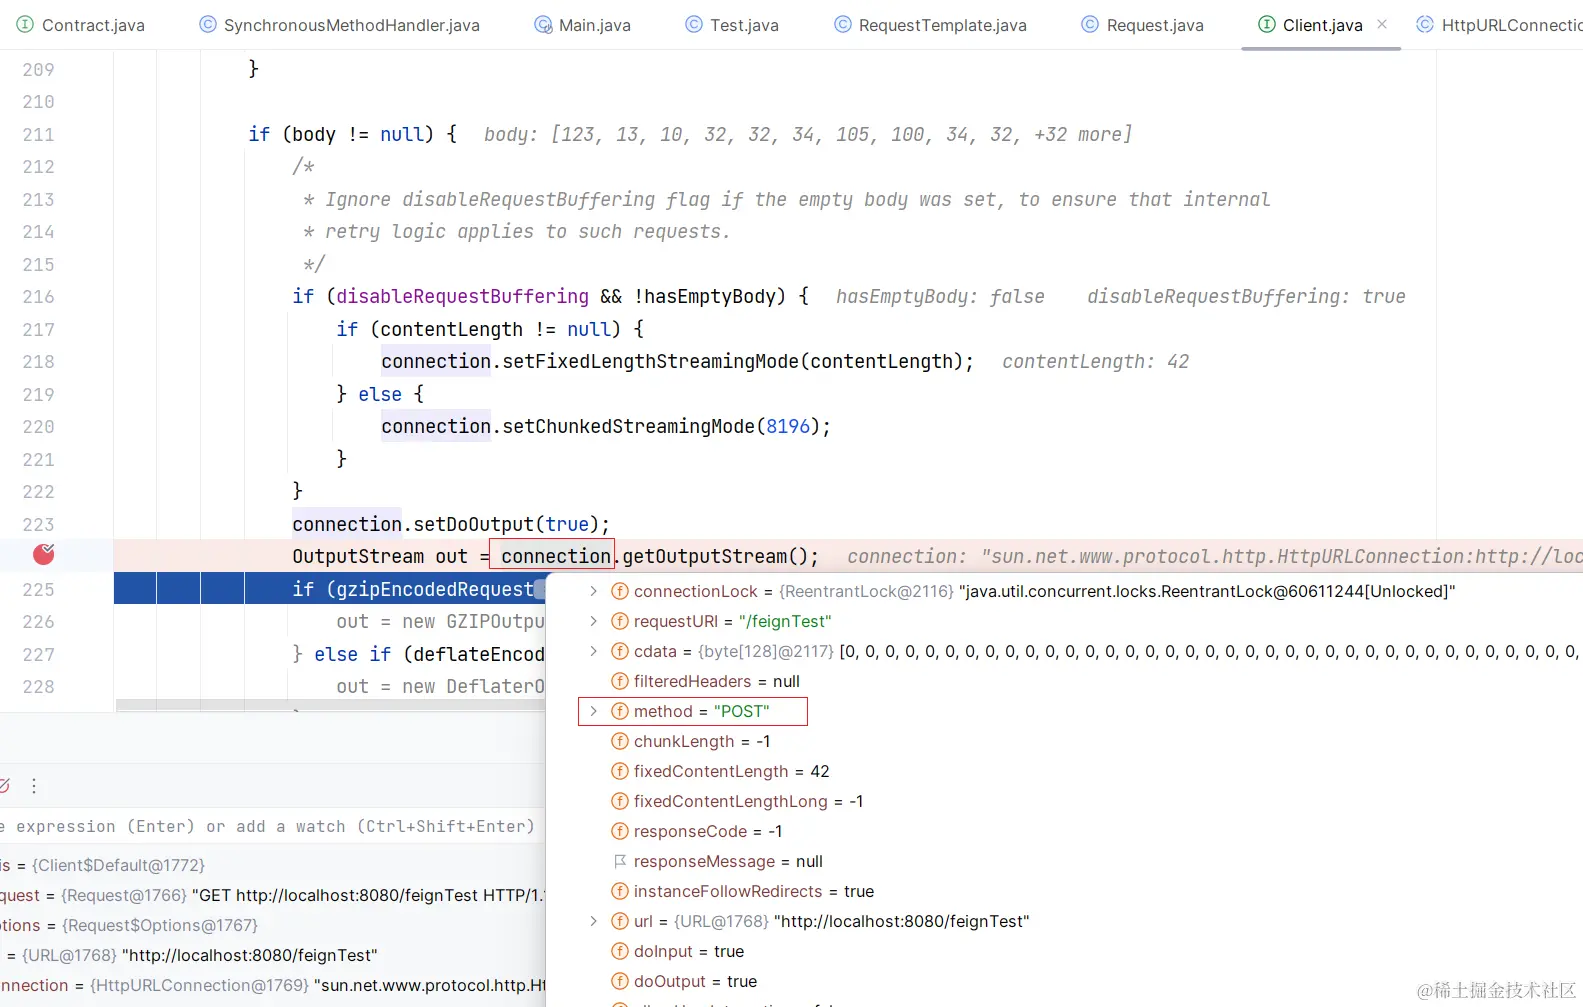The image size is (1583, 1007).
Task: Click the Main.java class icon
Action: click(543, 24)
